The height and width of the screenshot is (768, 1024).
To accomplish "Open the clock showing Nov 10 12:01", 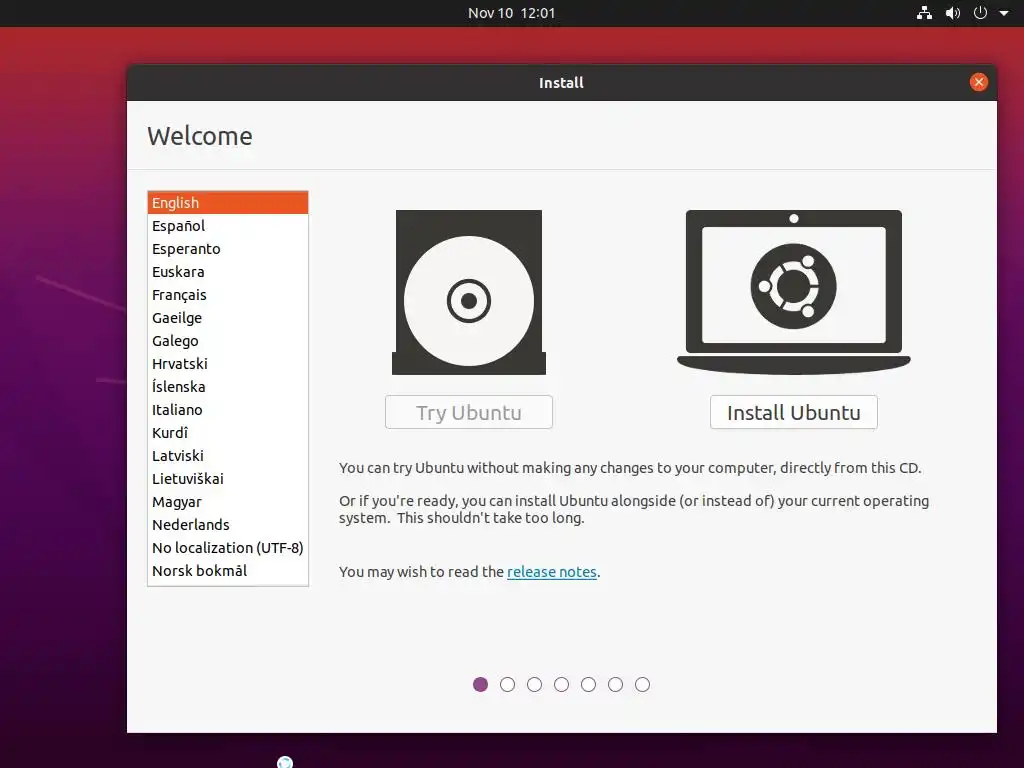I will [x=511, y=13].
